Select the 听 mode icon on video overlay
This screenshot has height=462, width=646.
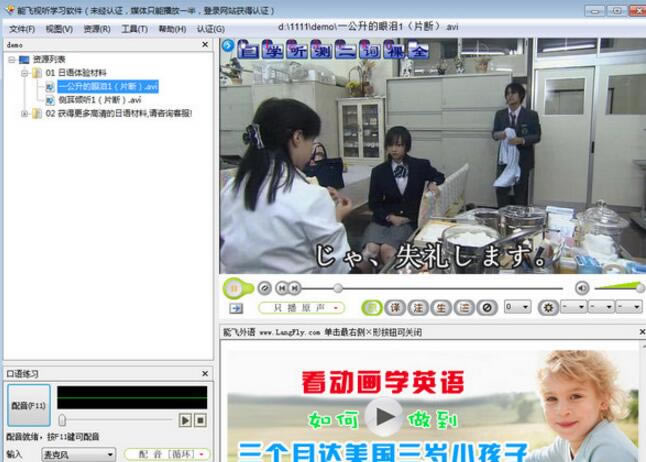point(297,49)
